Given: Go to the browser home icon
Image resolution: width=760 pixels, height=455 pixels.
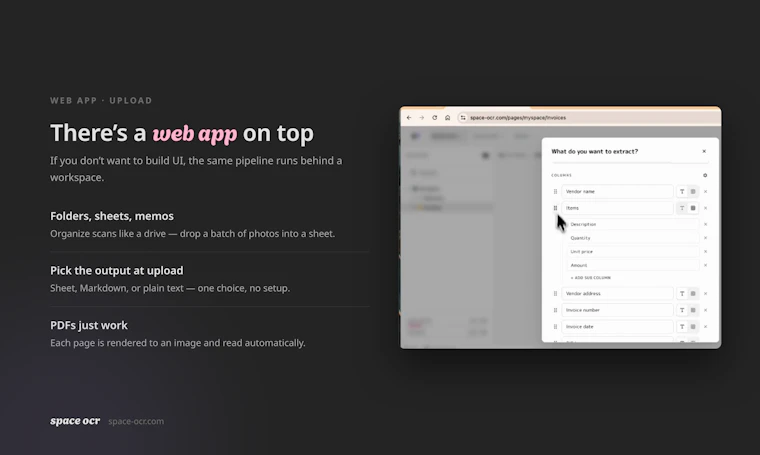Looking at the screenshot, I should click(x=448, y=118).
